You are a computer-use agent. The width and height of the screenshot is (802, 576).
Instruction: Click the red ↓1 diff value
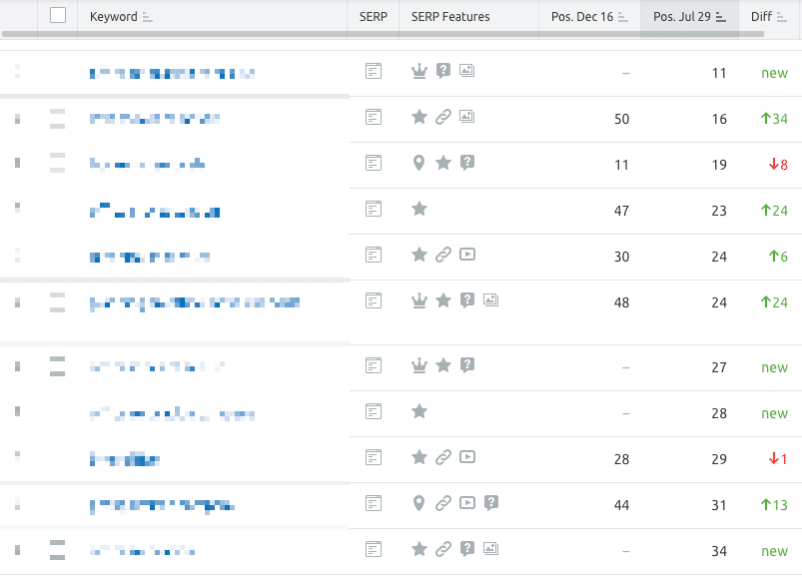pos(778,459)
